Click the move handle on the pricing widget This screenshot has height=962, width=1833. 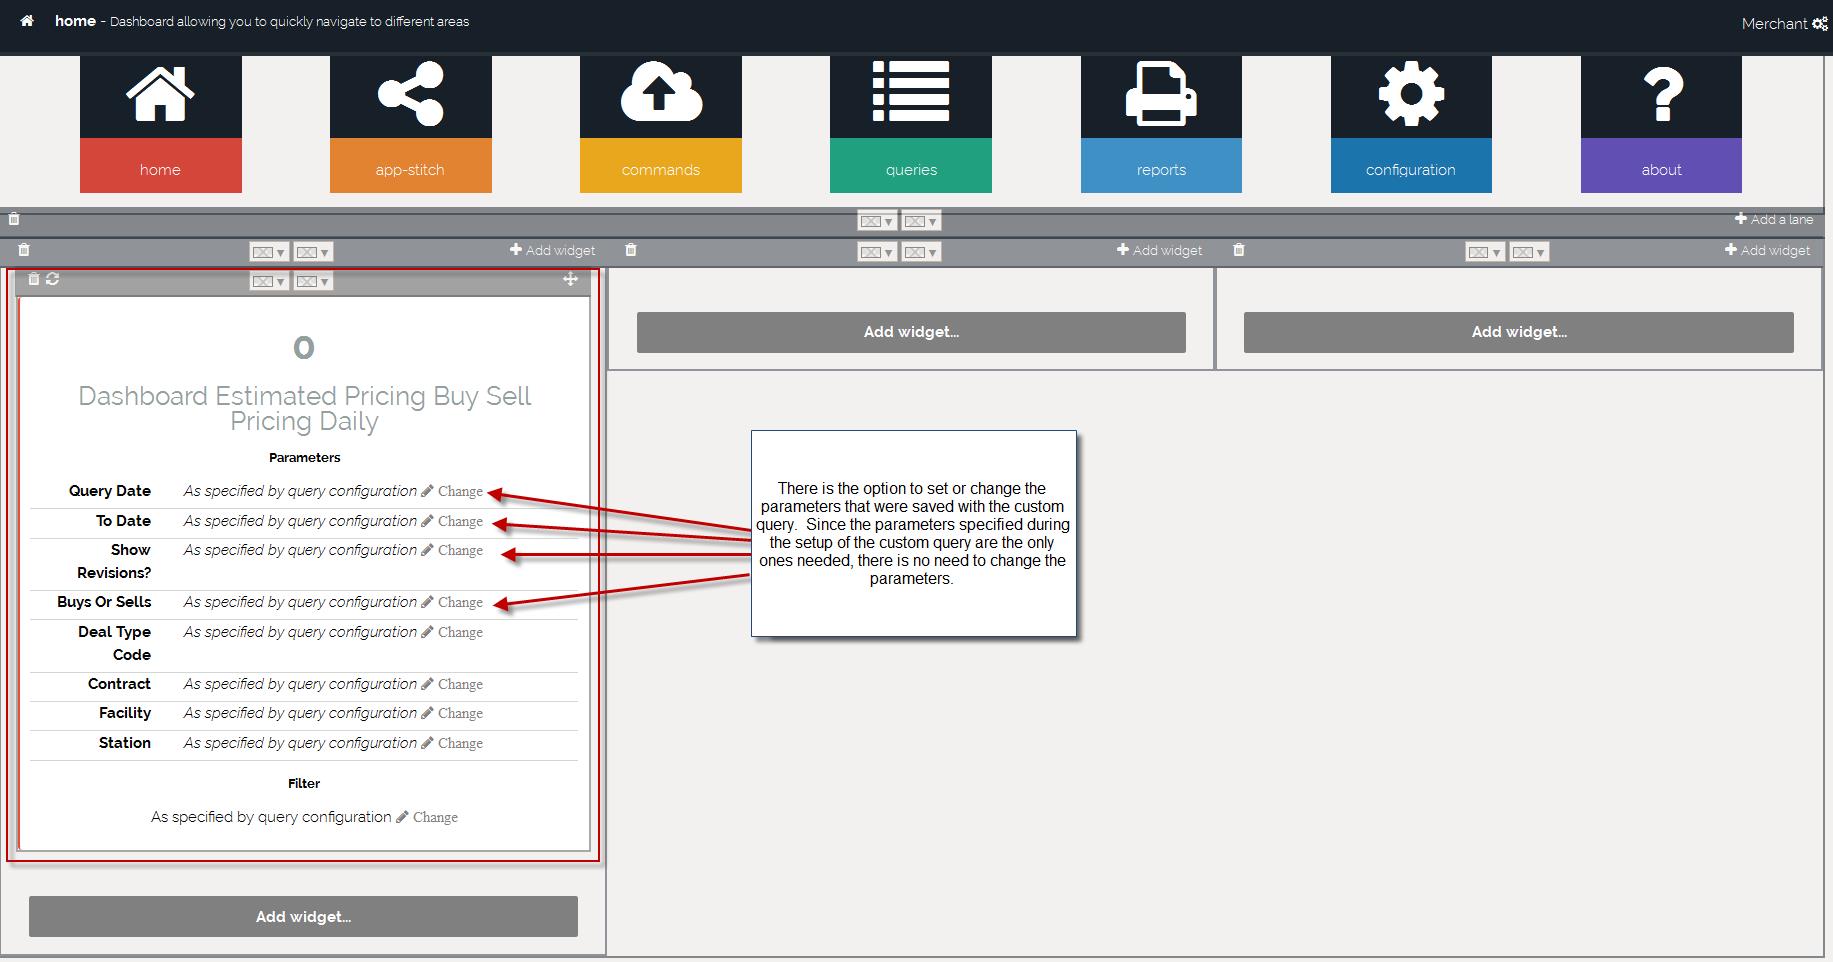pyautogui.click(x=570, y=280)
